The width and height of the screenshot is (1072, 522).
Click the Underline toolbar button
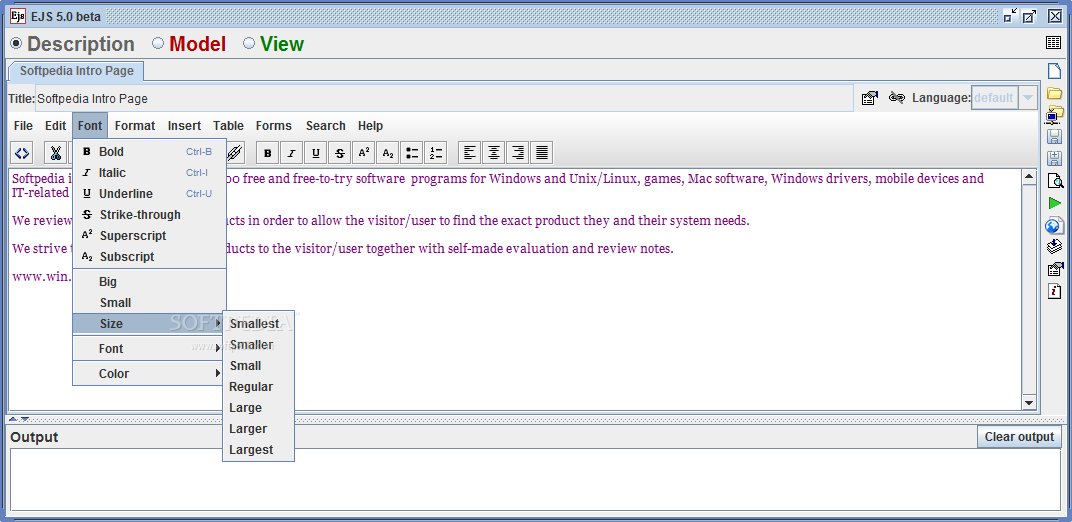click(x=315, y=152)
